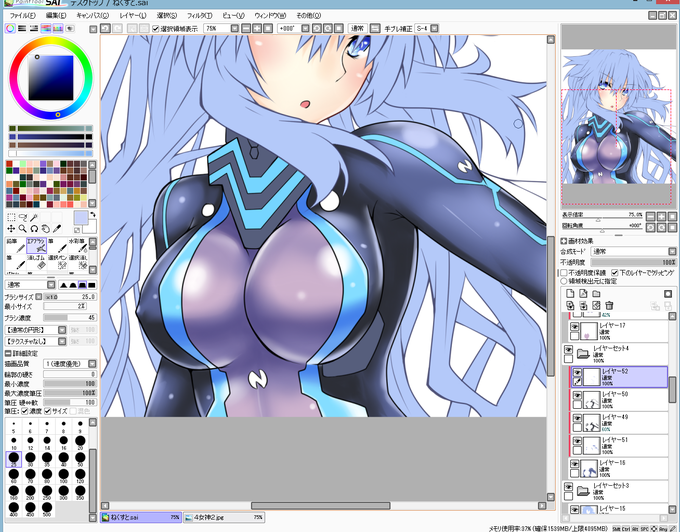Open the キャンバス(C) menu
This screenshot has height=532, width=680.
[93, 16]
